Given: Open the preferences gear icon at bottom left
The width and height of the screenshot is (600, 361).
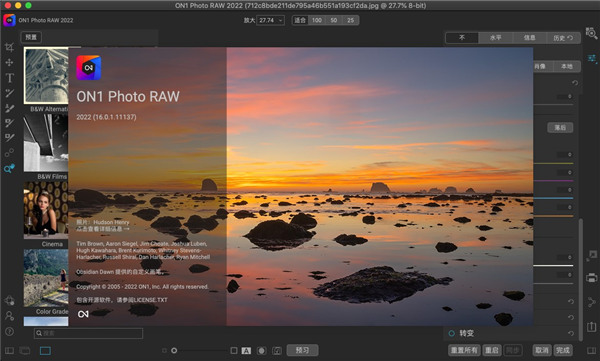Looking at the screenshot, I should pyautogui.click(x=9, y=301).
